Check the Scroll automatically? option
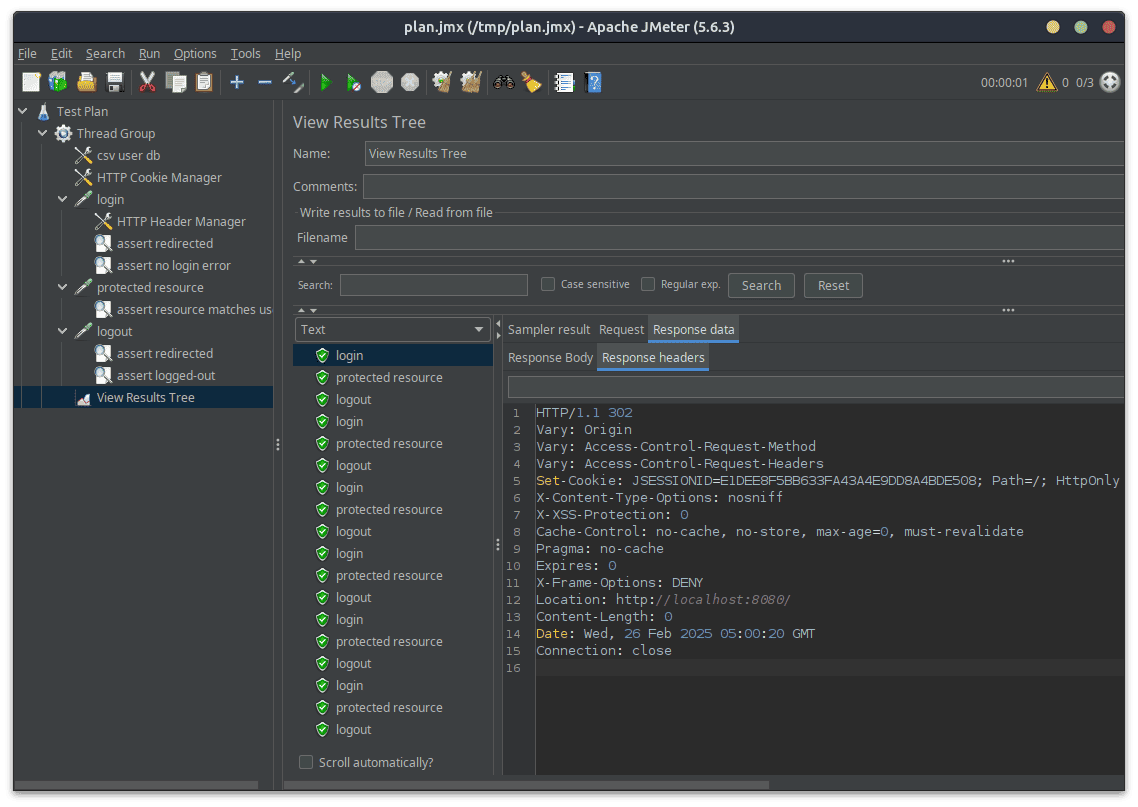Image resolution: width=1138 pixels, height=807 pixels. [x=306, y=762]
